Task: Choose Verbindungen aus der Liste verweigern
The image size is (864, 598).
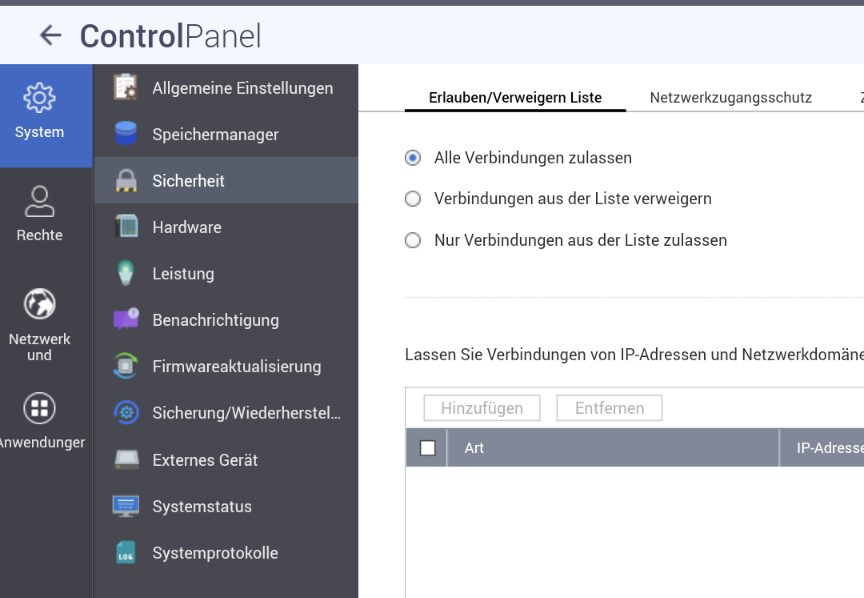Action: (412, 198)
